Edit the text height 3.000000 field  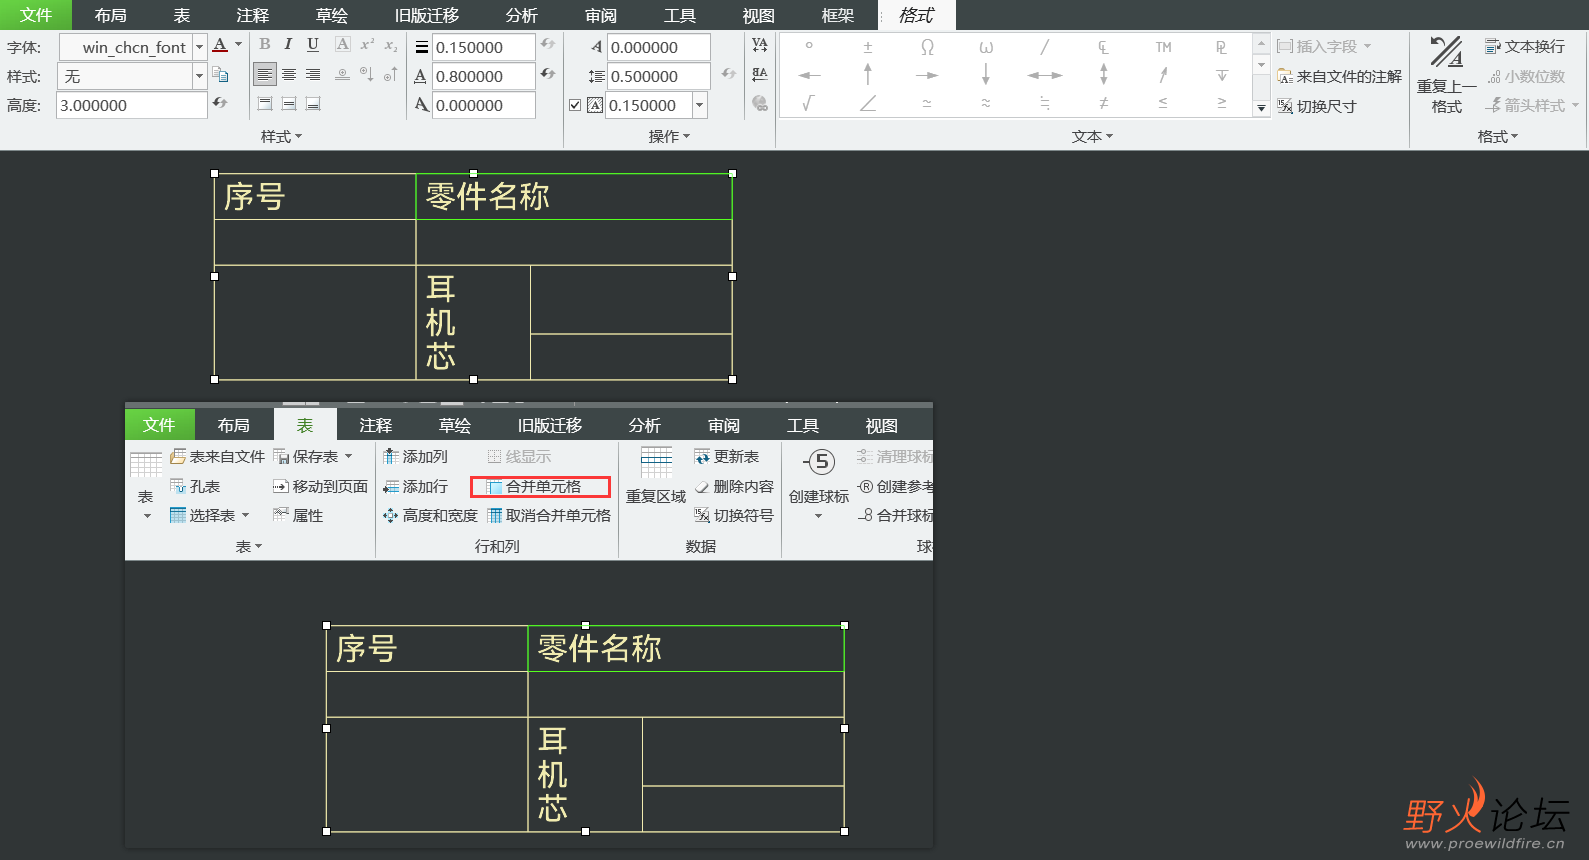(x=131, y=105)
